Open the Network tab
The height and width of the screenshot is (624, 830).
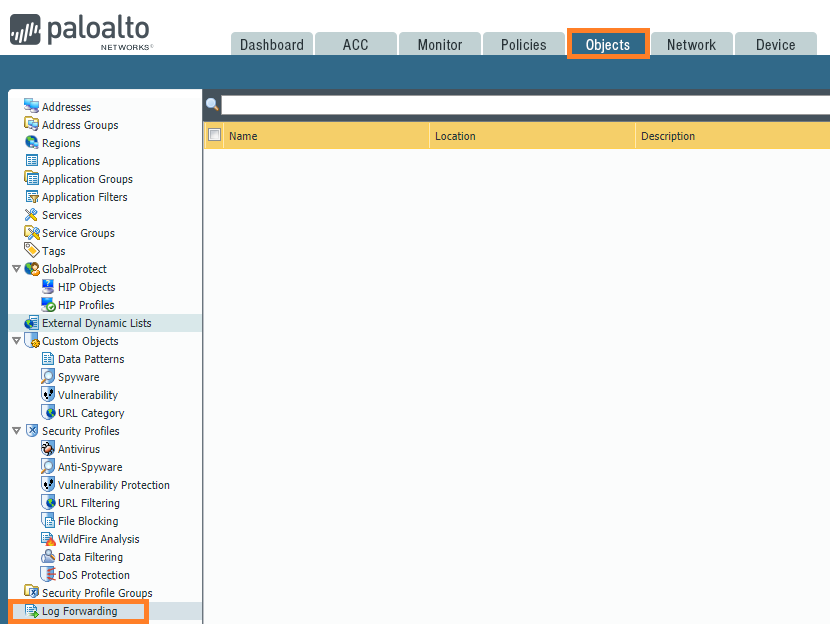tap(691, 45)
